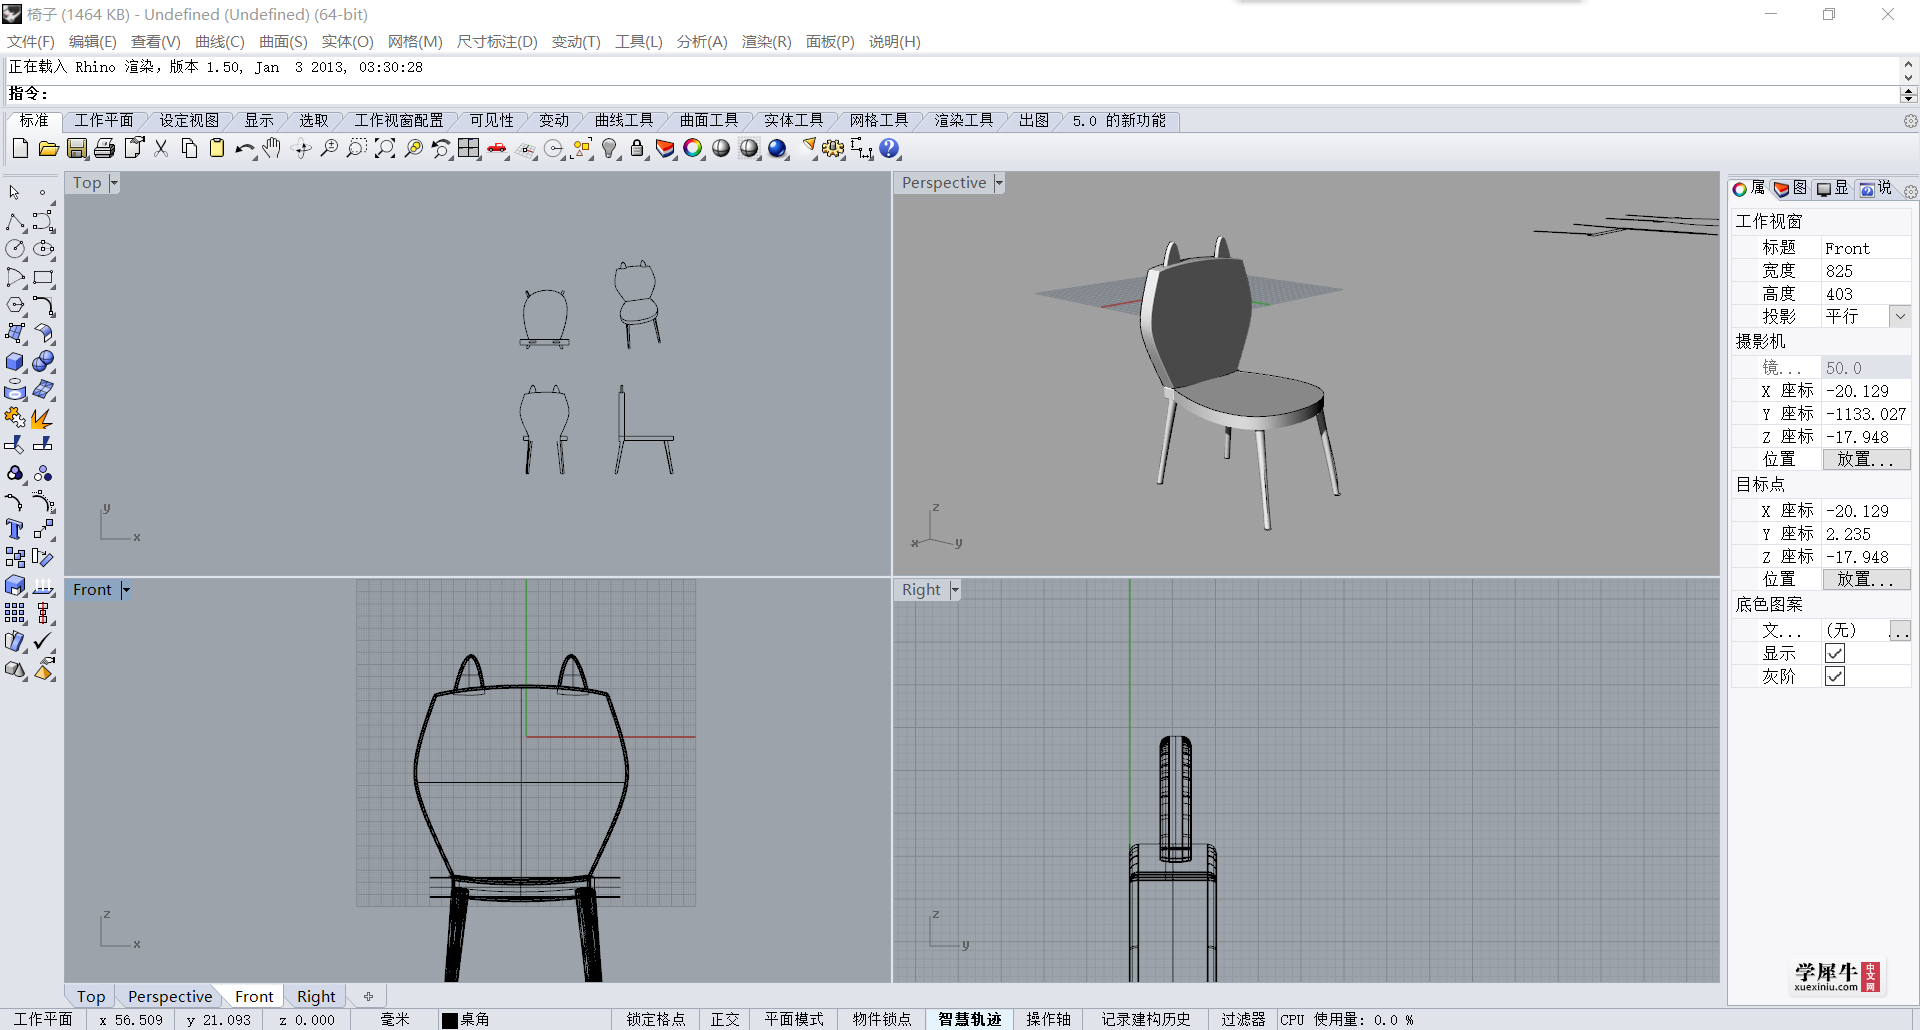Open the 渲染(R) menu

pyautogui.click(x=766, y=41)
